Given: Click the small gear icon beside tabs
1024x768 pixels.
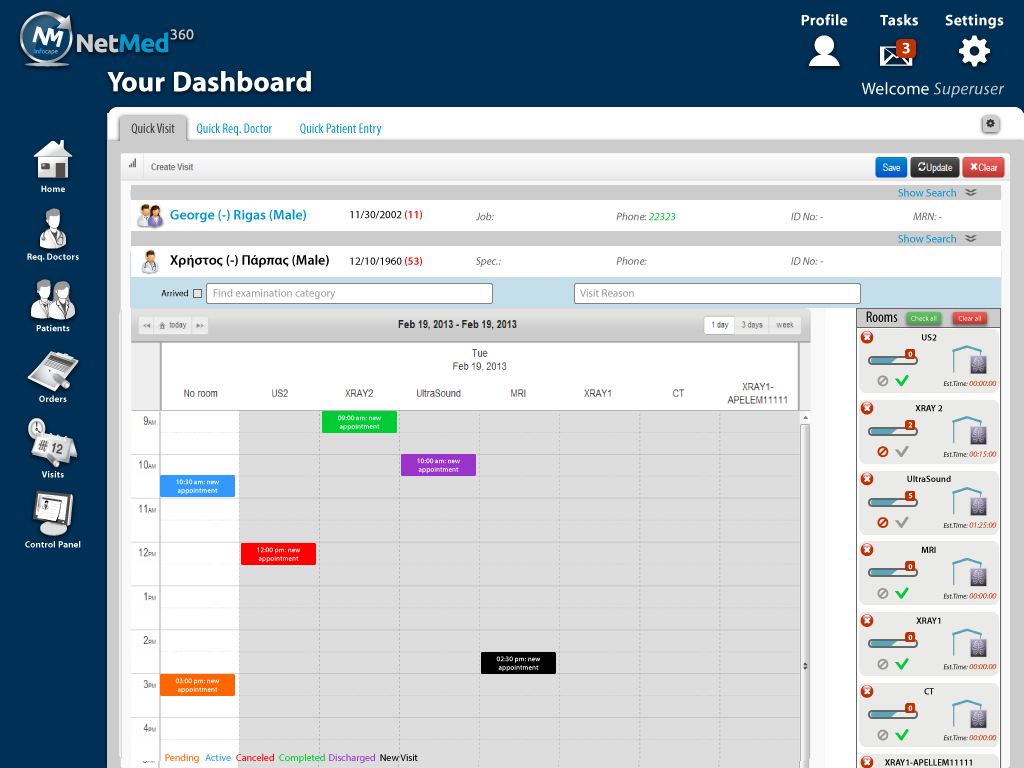Looking at the screenshot, I should pos(990,123).
